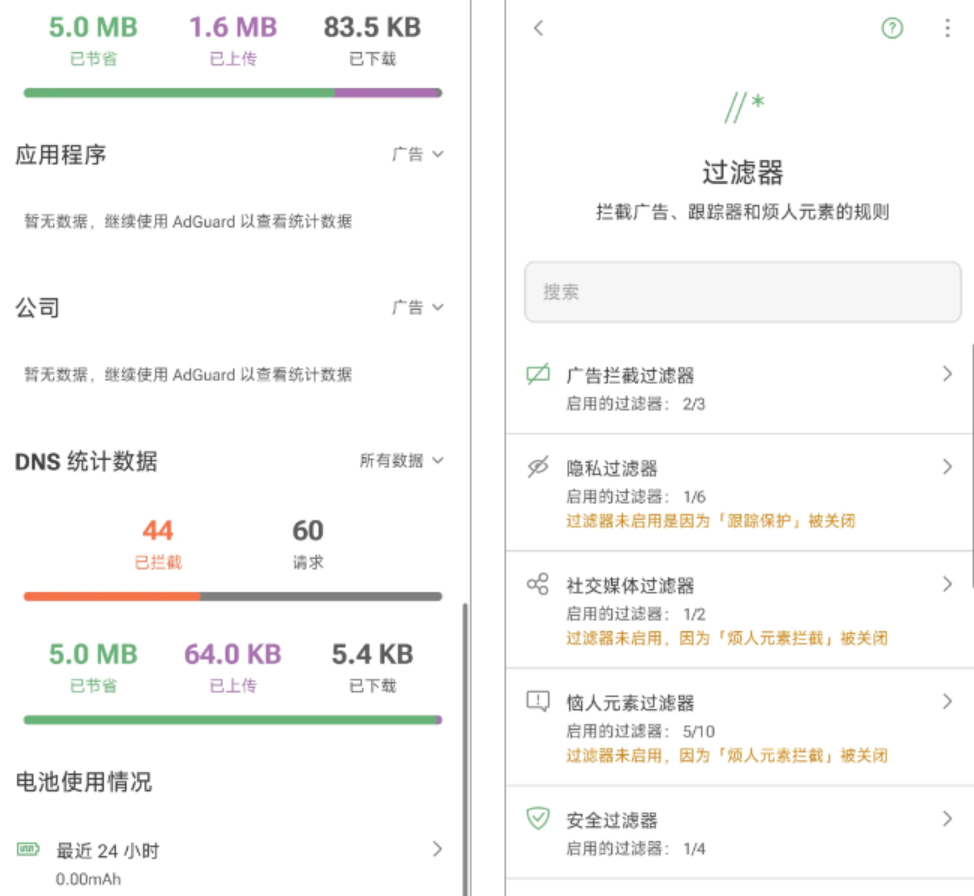Click the //* filters logo
The height and width of the screenshot is (896, 974).
(744, 107)
